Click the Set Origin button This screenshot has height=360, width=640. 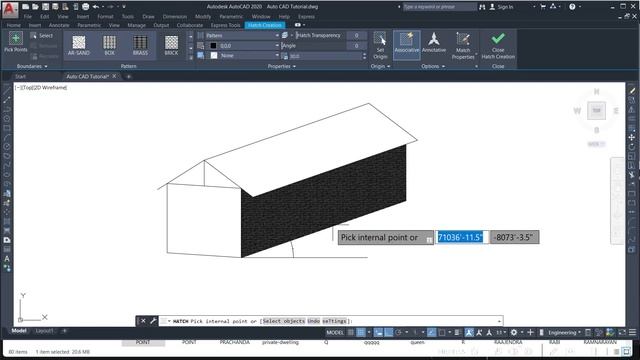(x=380, y=46)
